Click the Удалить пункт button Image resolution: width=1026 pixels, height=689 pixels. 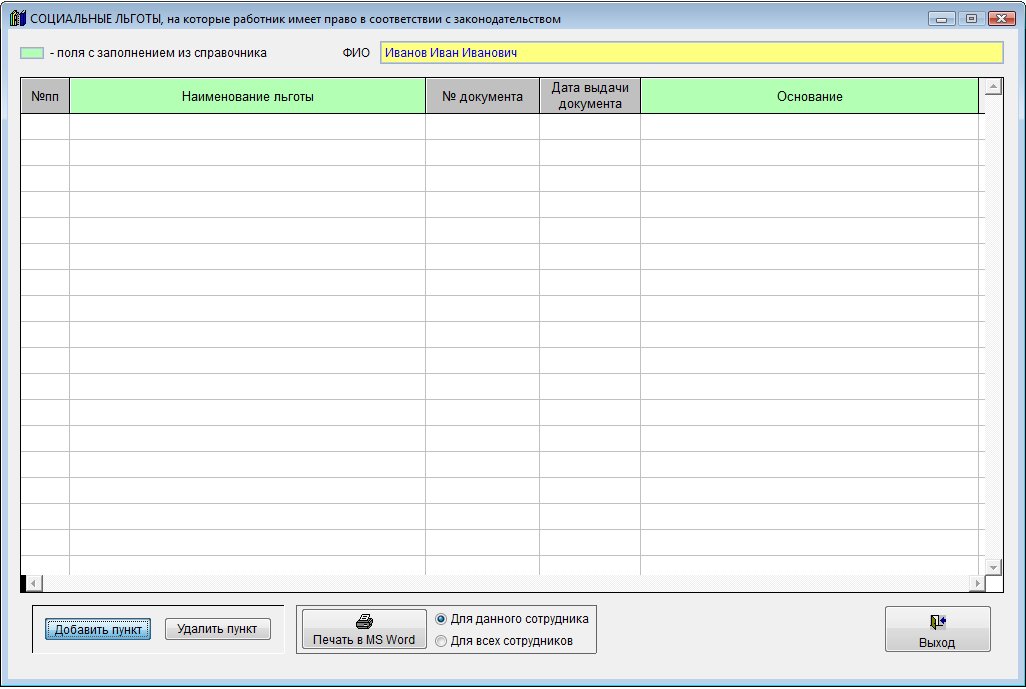(x=217, y=629)
